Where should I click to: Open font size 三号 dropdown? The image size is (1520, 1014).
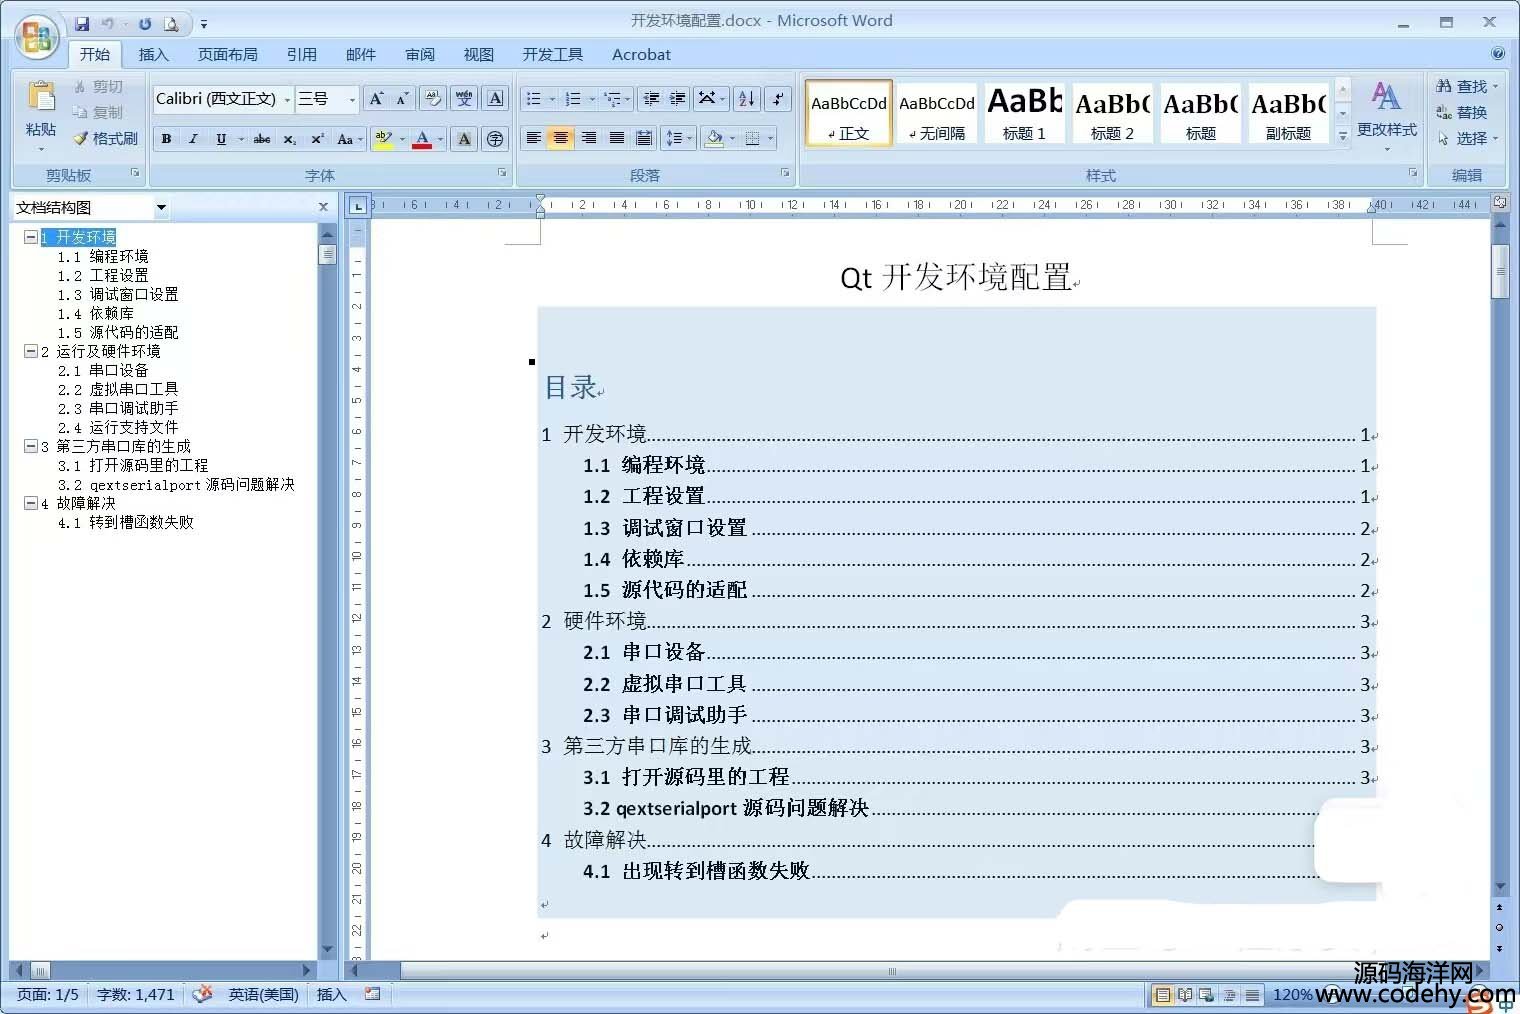coord(351,99)
